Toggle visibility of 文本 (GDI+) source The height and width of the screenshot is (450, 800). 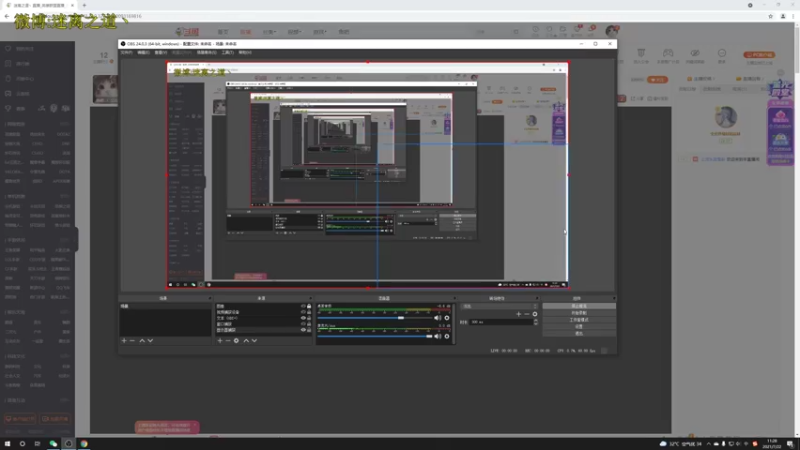[303, 318]
